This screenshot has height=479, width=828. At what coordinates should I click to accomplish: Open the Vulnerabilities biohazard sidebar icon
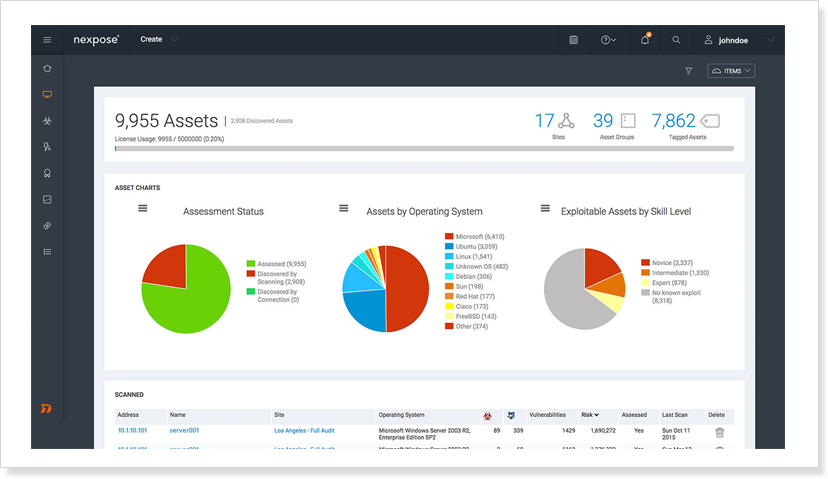click(47, 121)
